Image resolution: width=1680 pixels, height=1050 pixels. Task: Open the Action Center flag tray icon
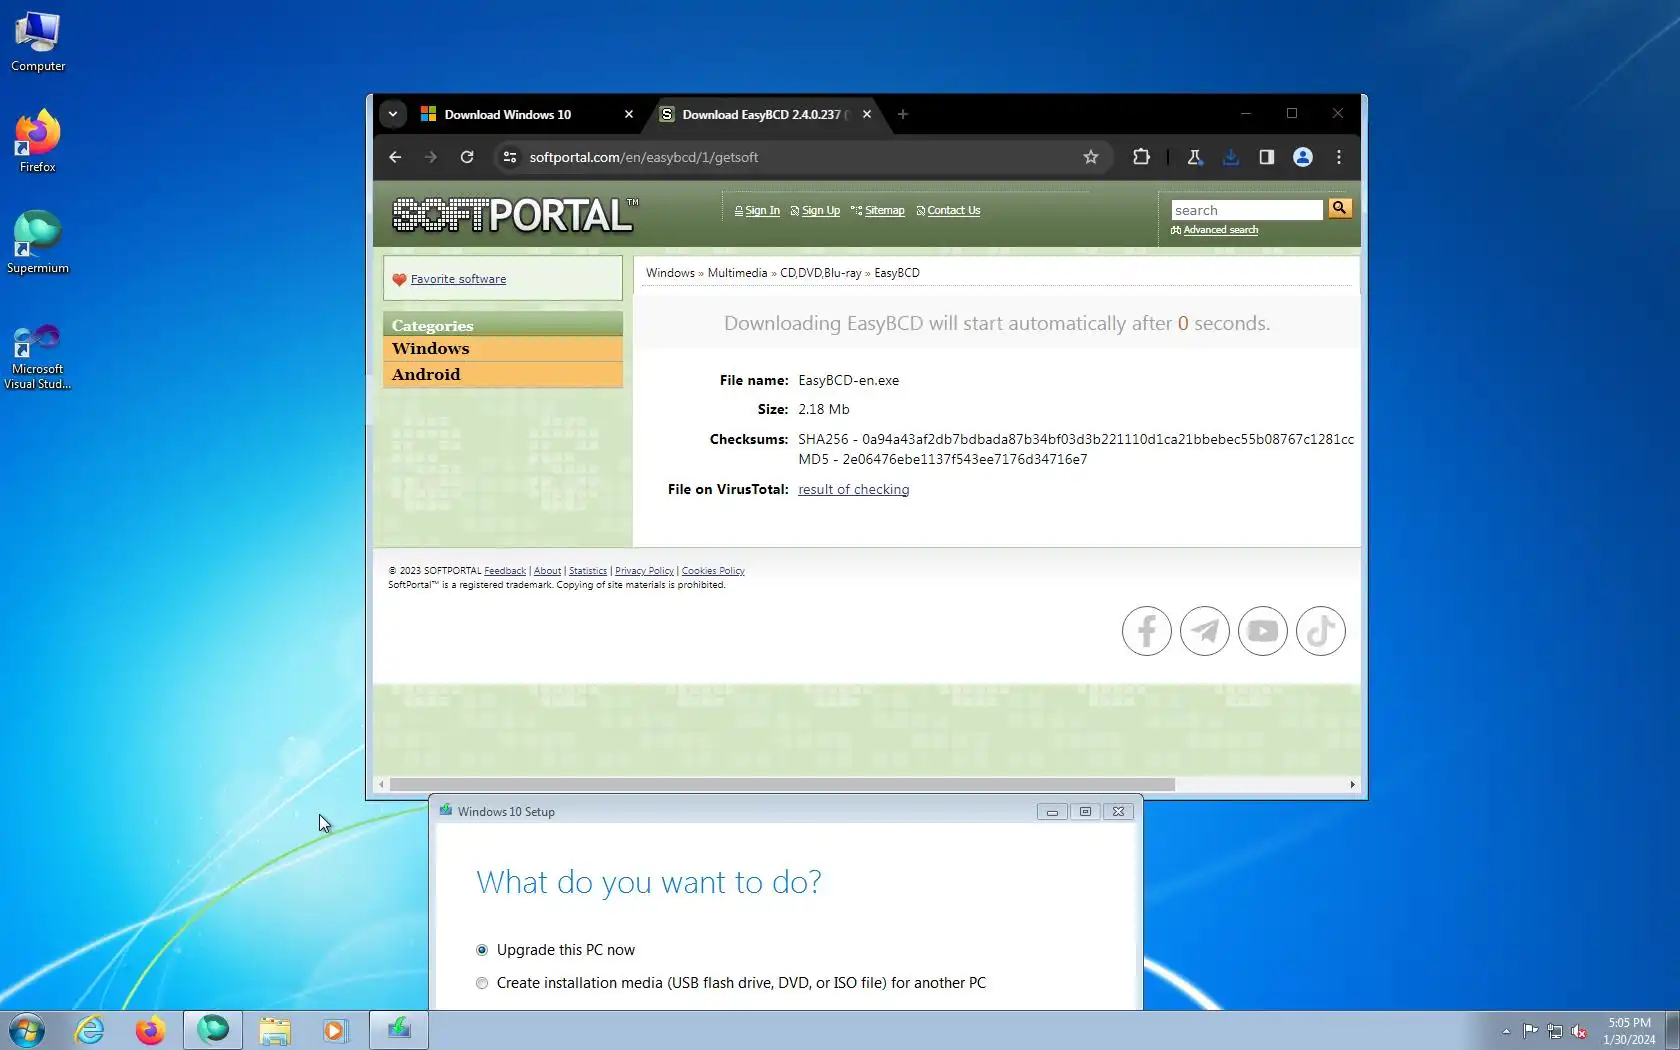1531,1031
